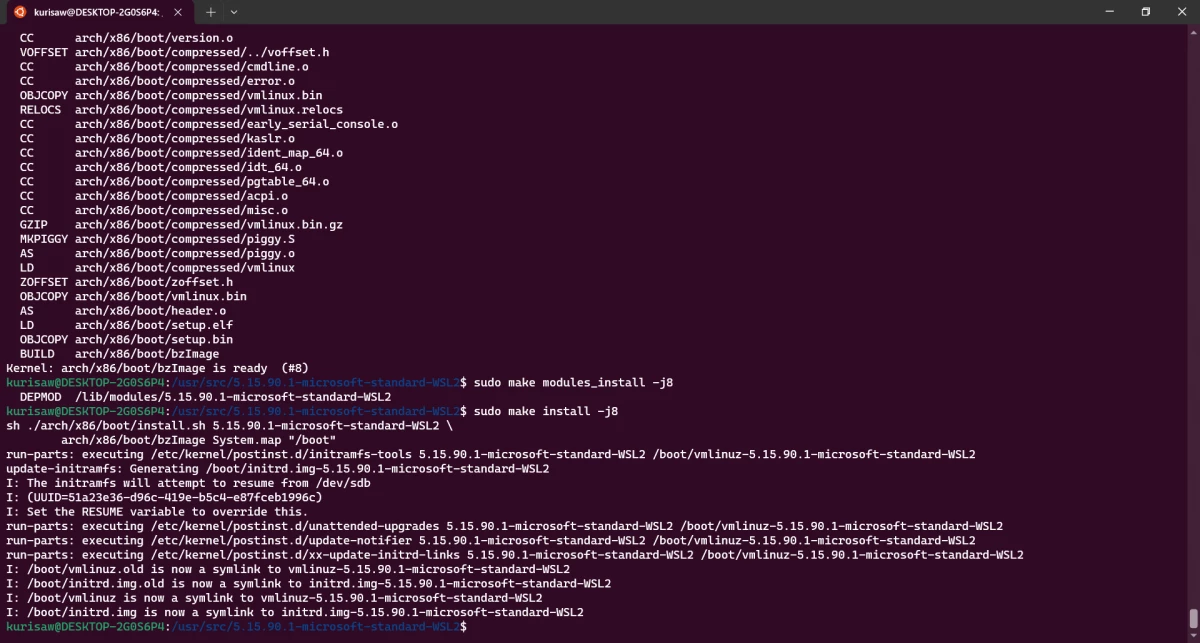Click the 'sudo make install -j8' command text
The height and width of the screenshot is (643, 1200).
[546, 411]
